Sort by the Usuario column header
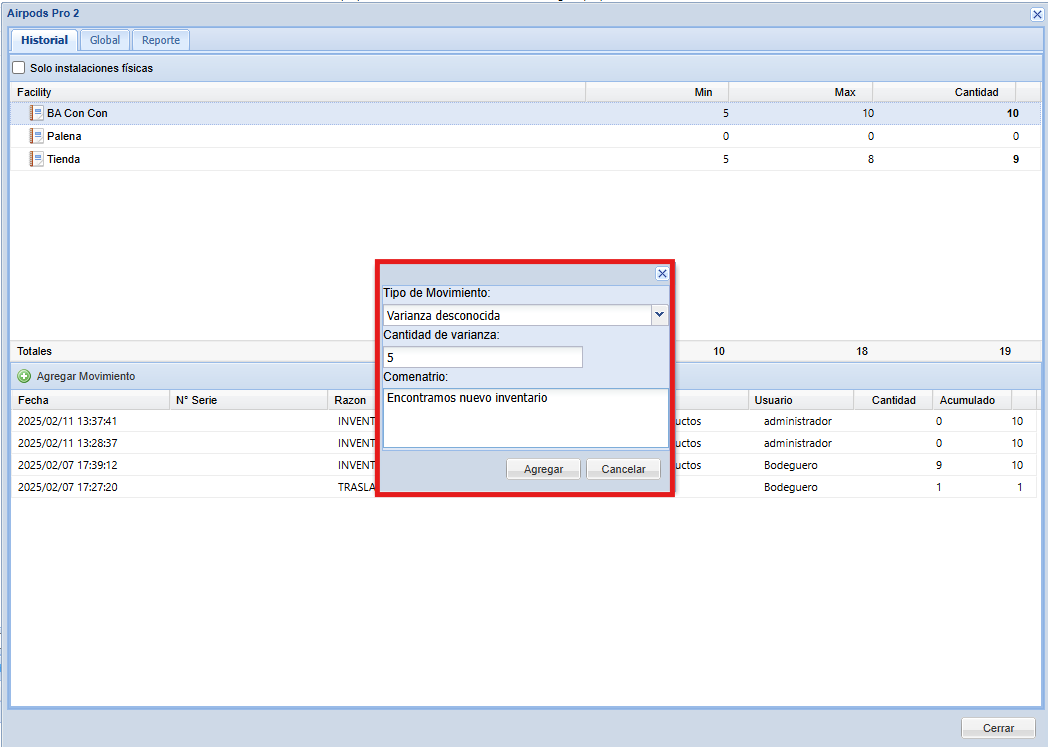Viewport: 1048px width, 747px height. click(801, 400)
